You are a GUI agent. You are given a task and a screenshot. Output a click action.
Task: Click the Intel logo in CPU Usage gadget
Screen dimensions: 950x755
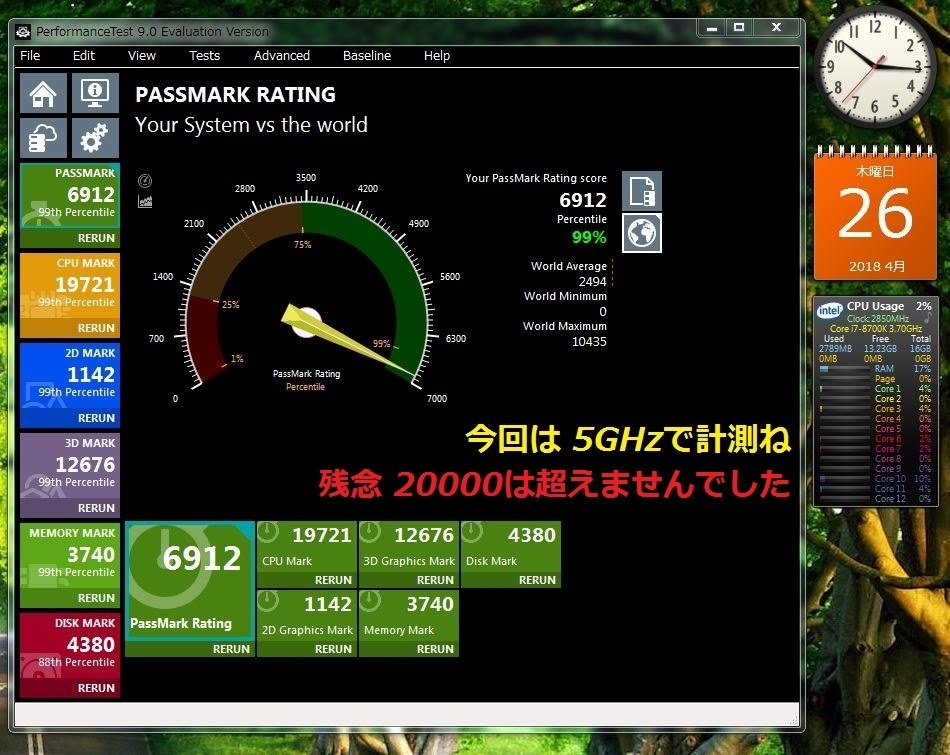tap(829, 310)
